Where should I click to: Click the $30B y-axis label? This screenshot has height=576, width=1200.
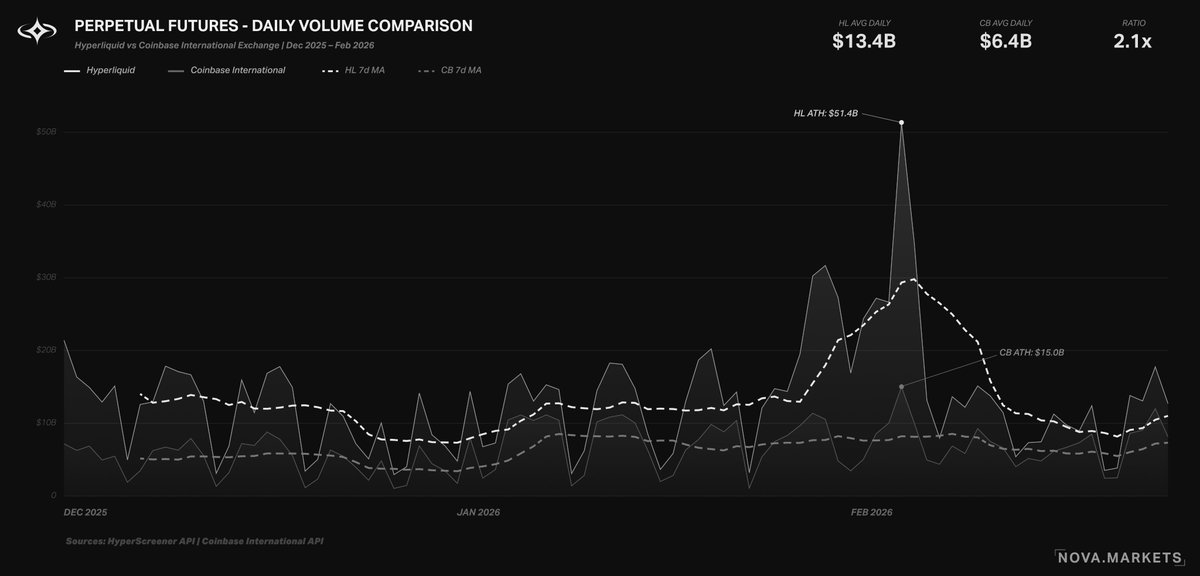[x=46, y=277]
